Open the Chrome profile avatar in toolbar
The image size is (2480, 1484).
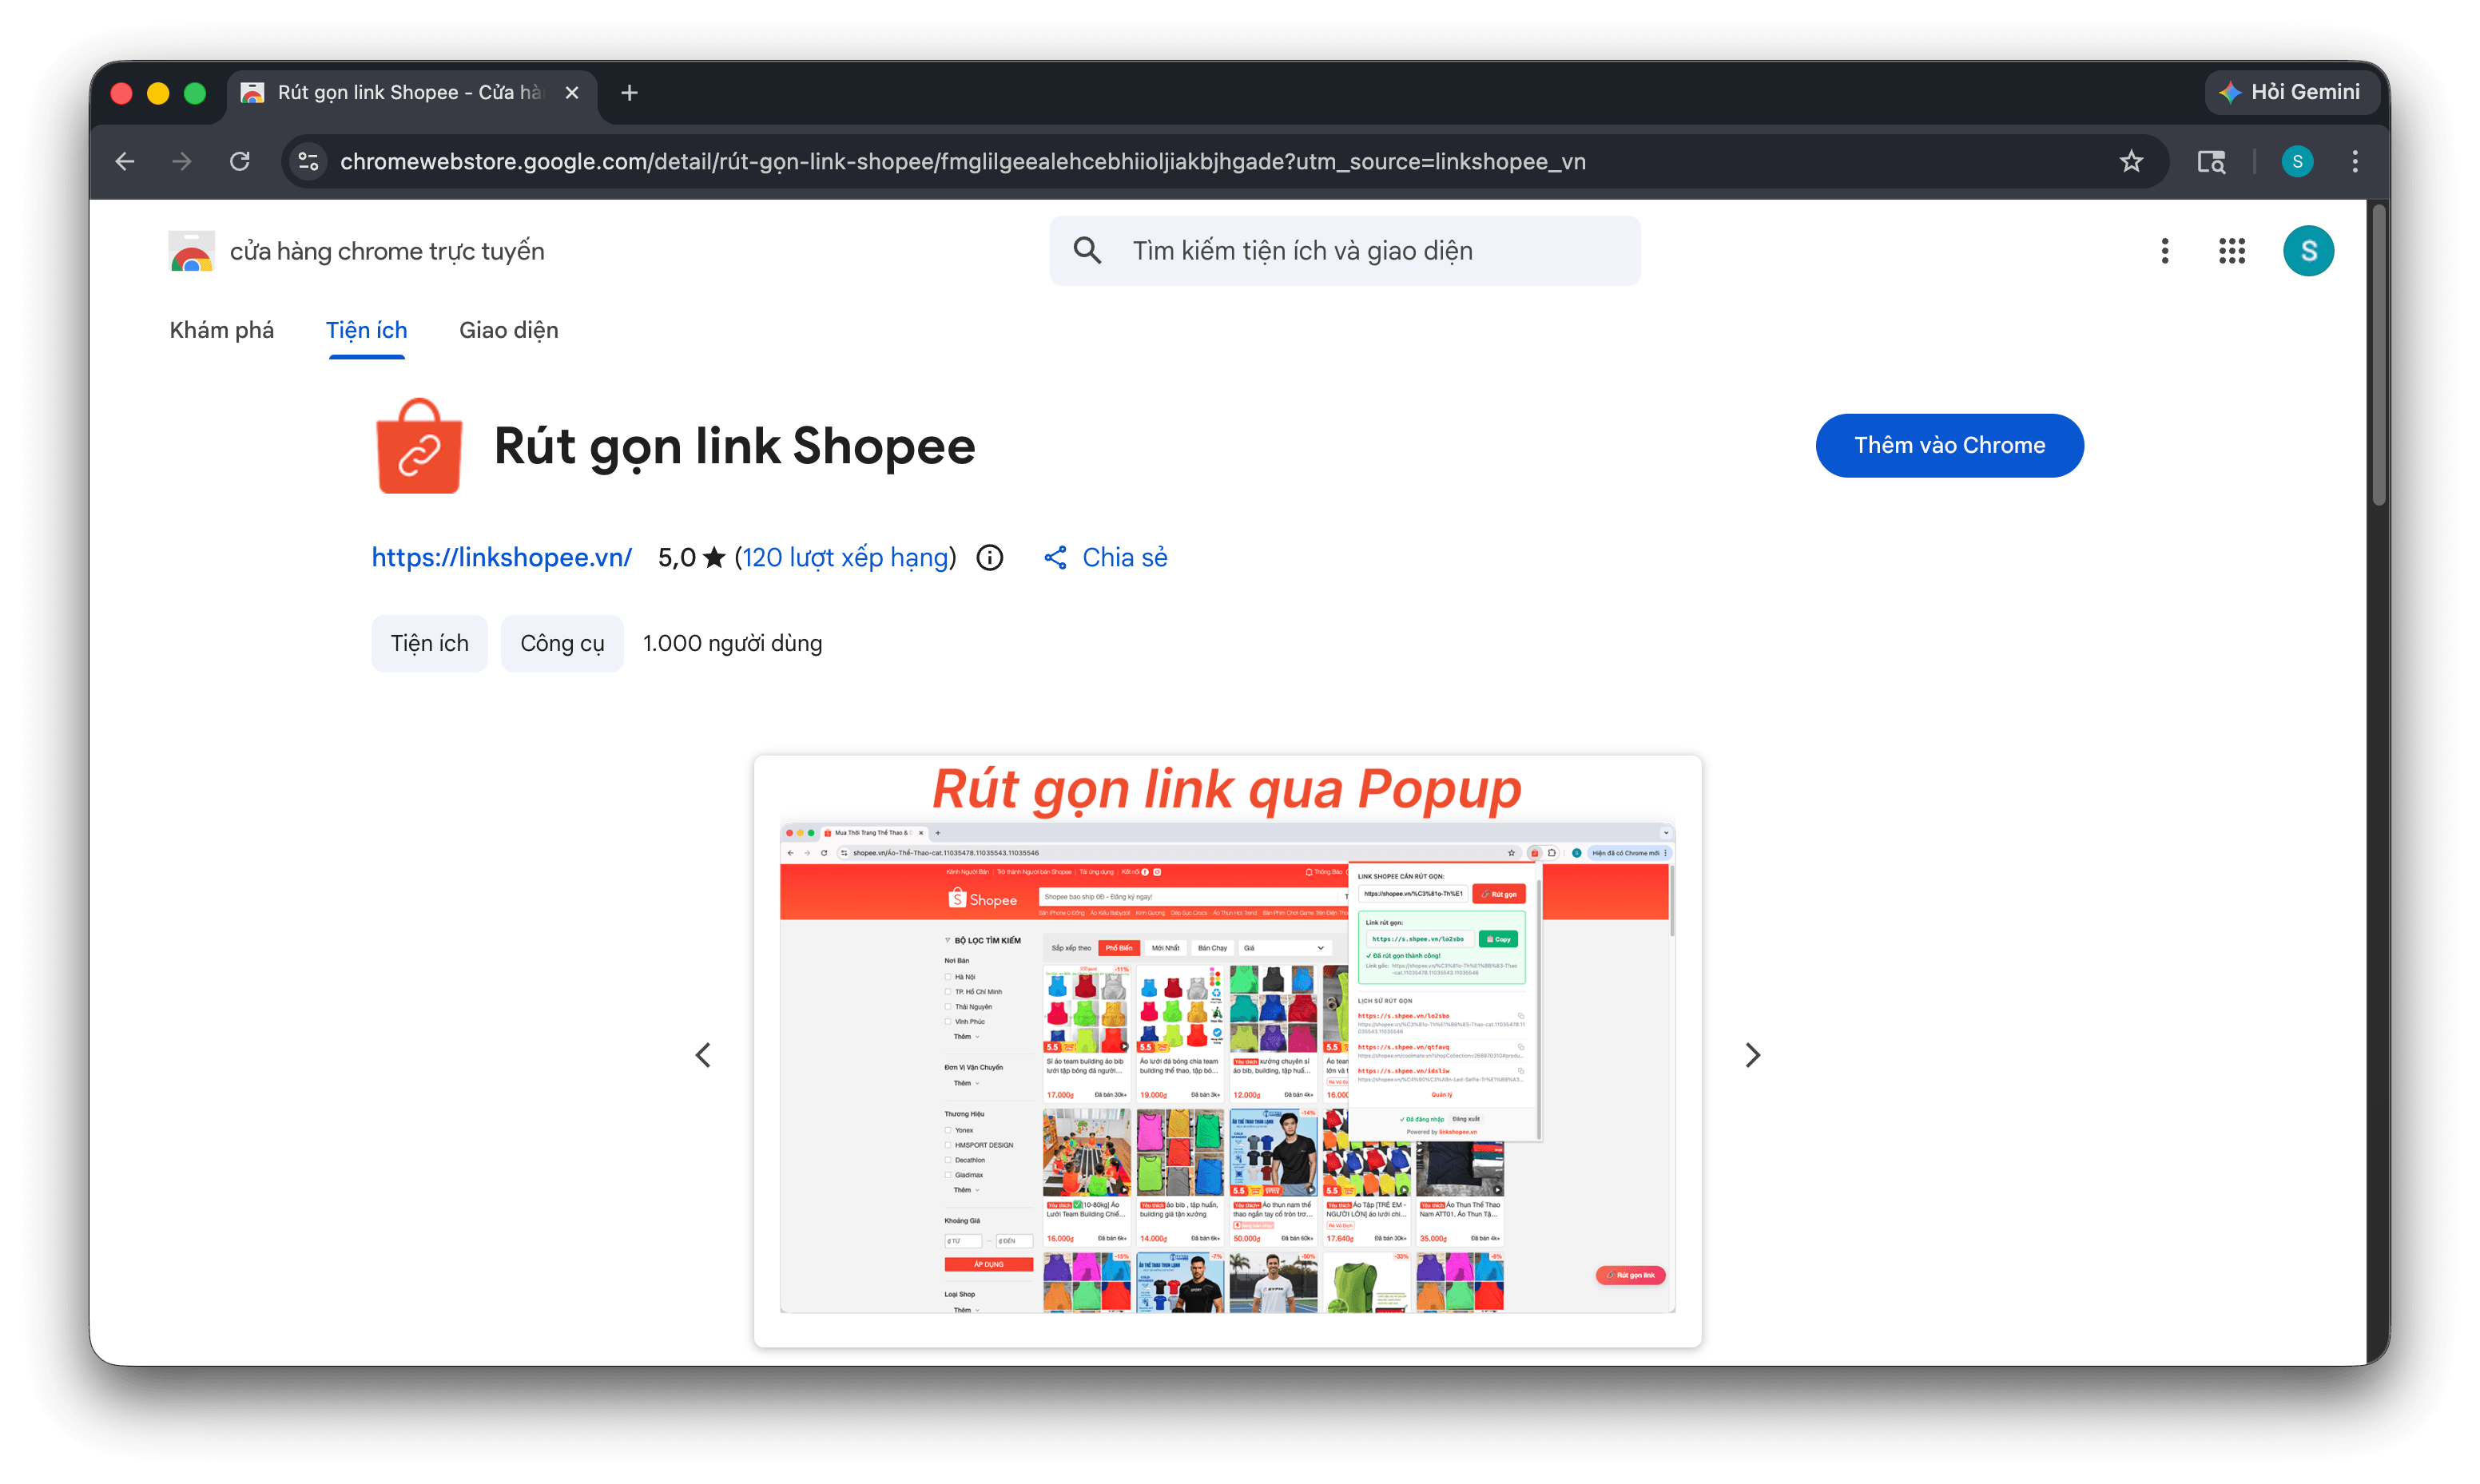[2297, 161]
